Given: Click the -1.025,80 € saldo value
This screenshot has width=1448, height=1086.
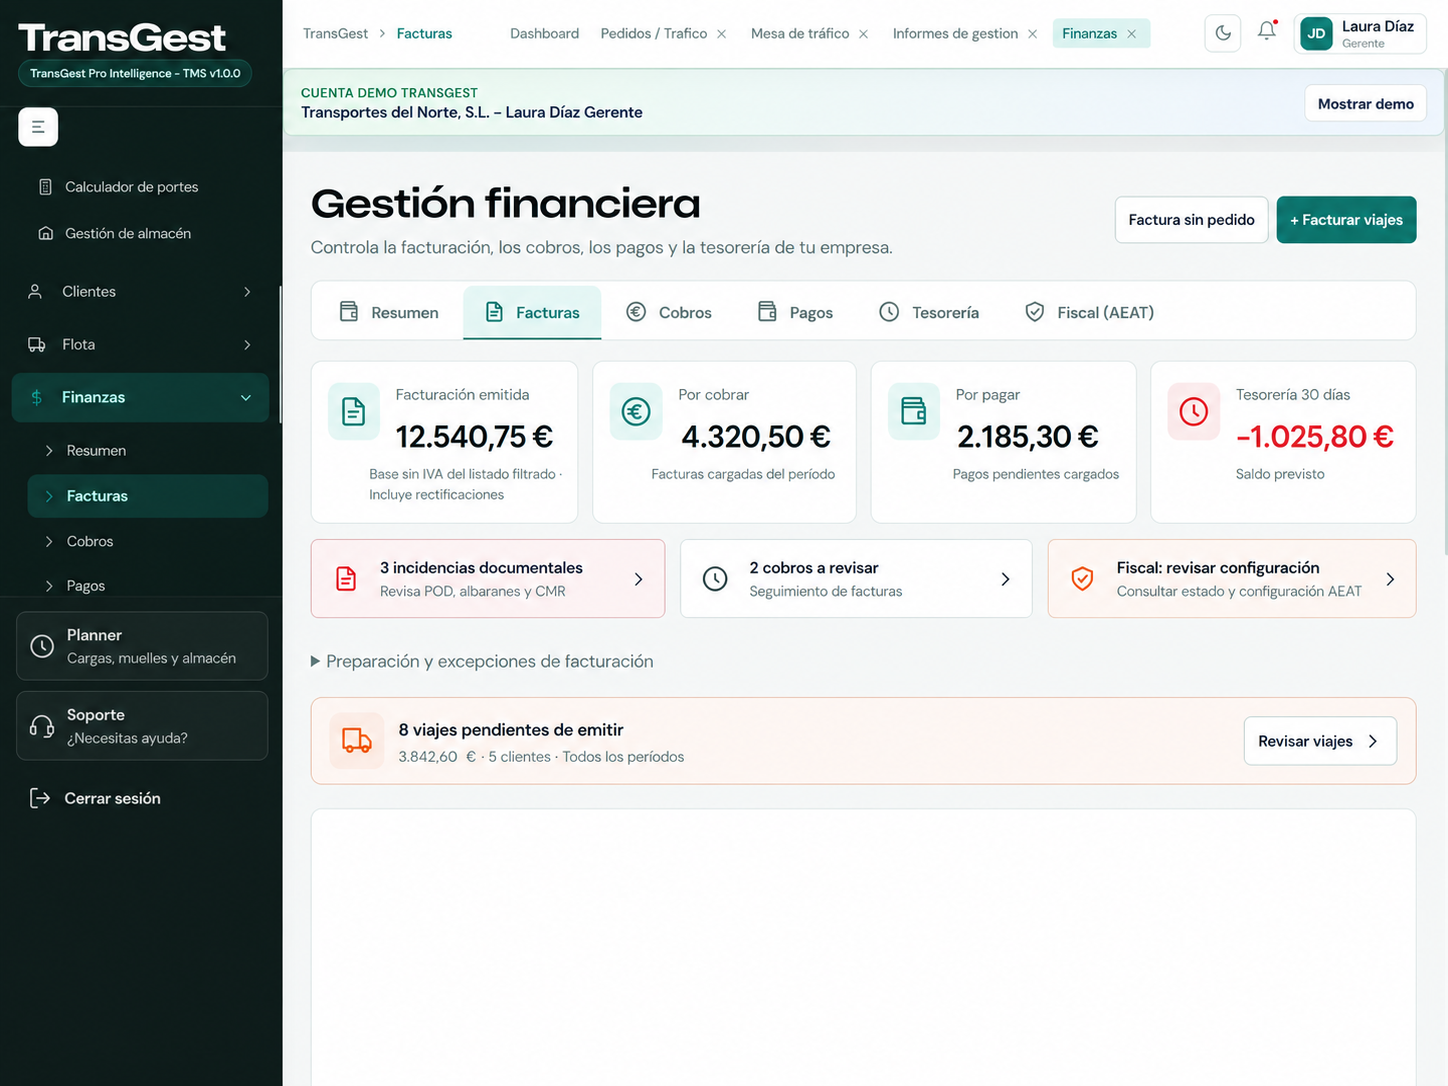Looking at the screenshot, I should [x=1315, y=437].
